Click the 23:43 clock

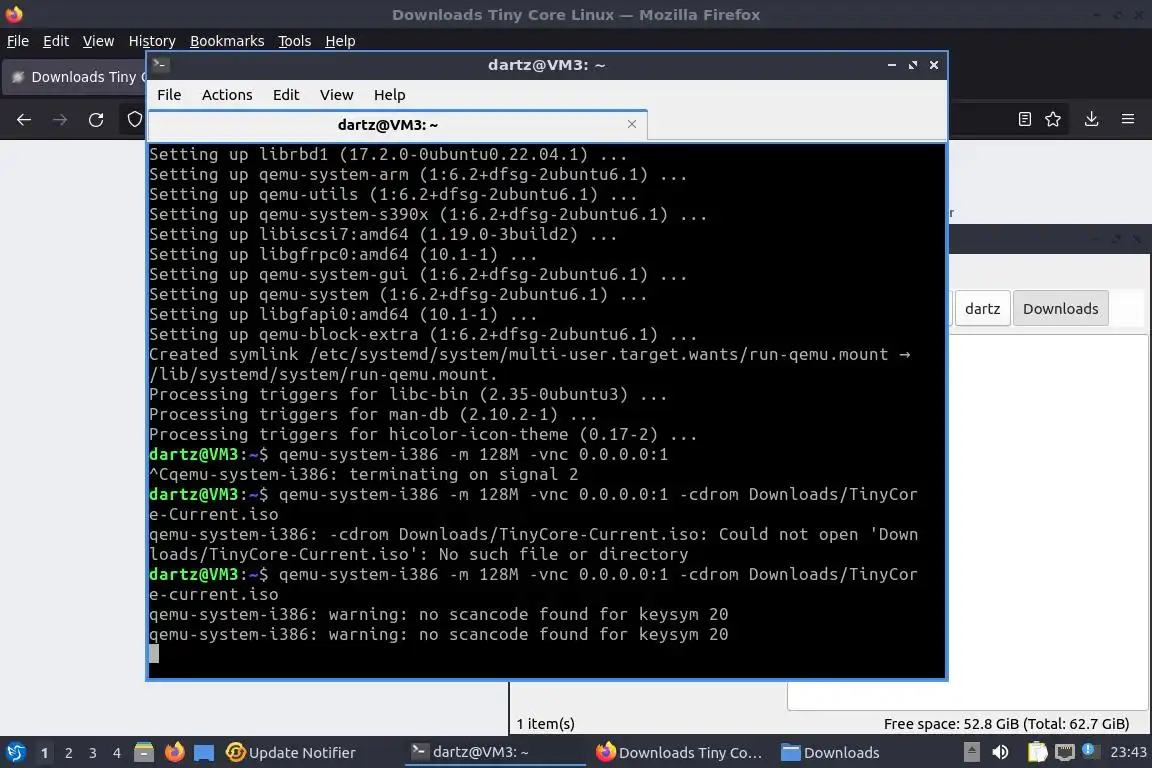click(x=1128, y=752)
